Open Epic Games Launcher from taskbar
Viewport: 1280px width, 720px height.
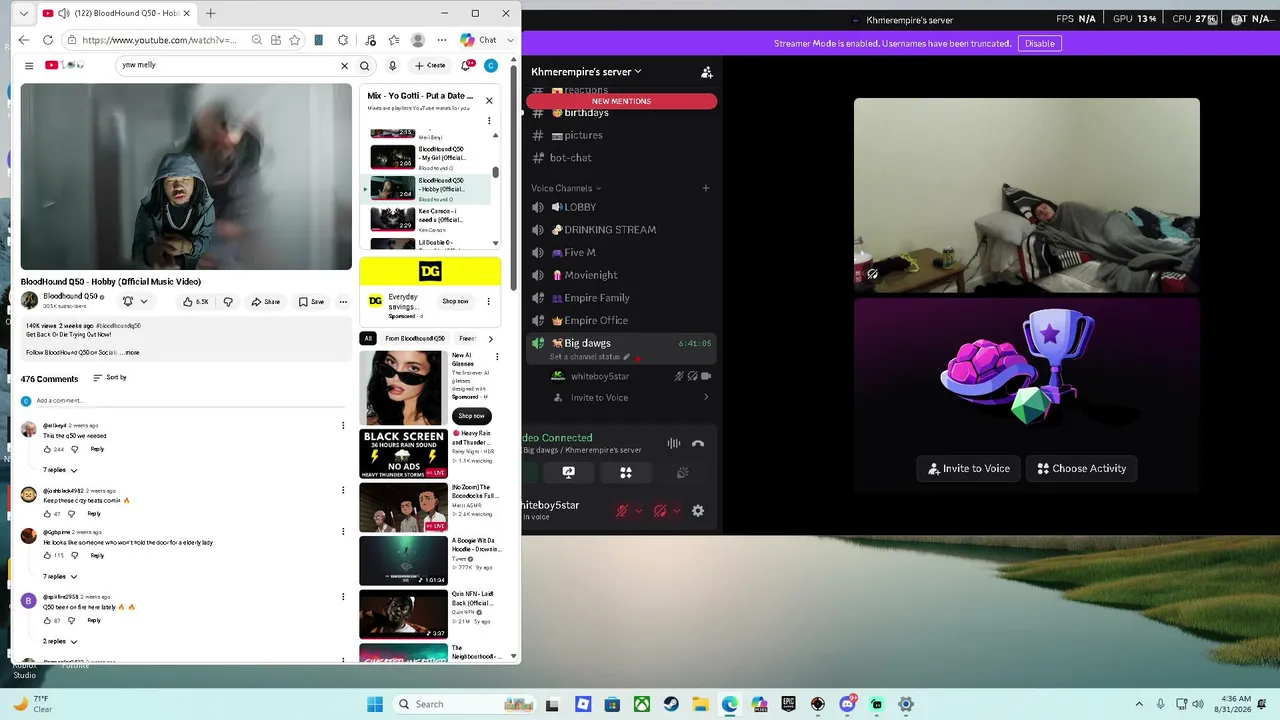788,704
